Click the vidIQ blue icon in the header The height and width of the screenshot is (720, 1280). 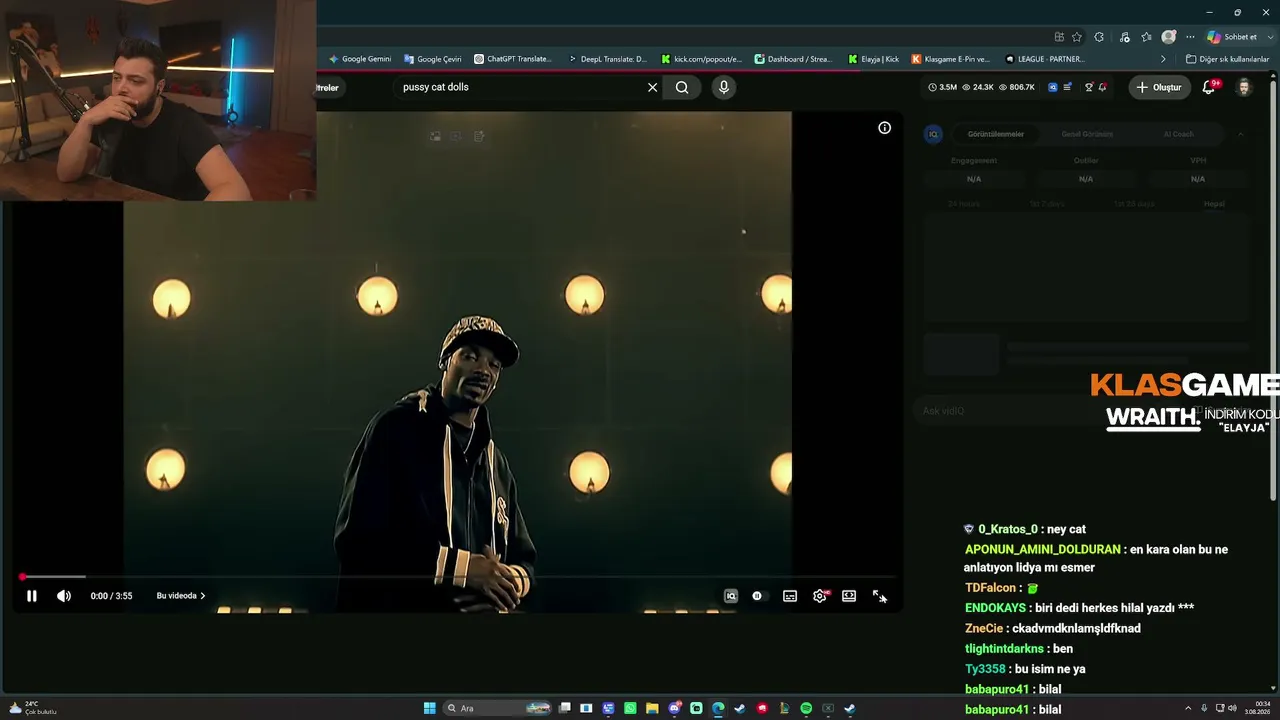click(x=1053, y=87)
